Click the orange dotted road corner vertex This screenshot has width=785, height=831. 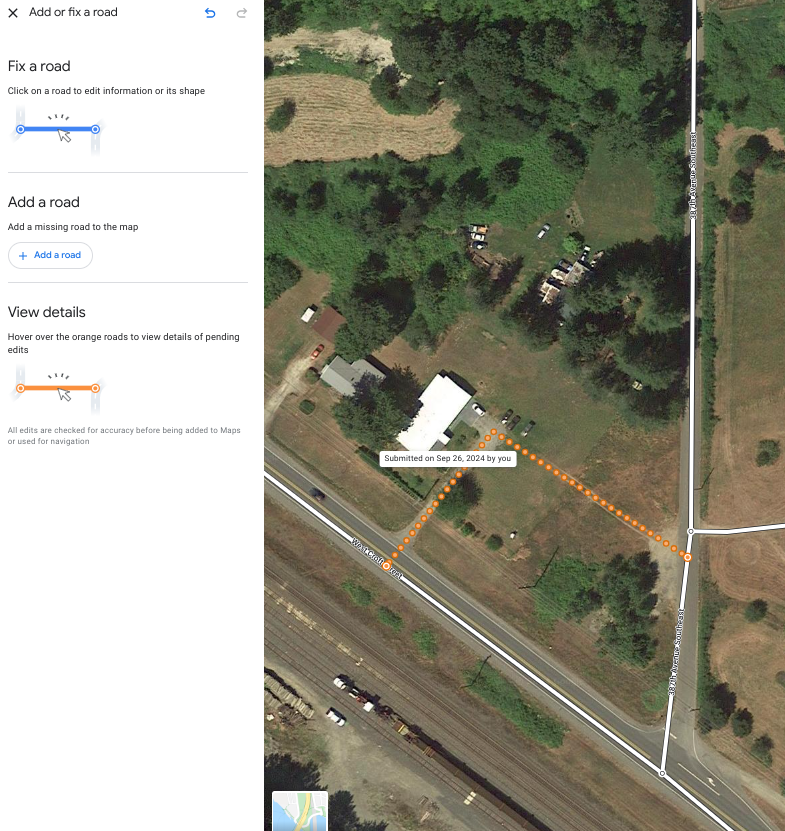click(494, 432)
